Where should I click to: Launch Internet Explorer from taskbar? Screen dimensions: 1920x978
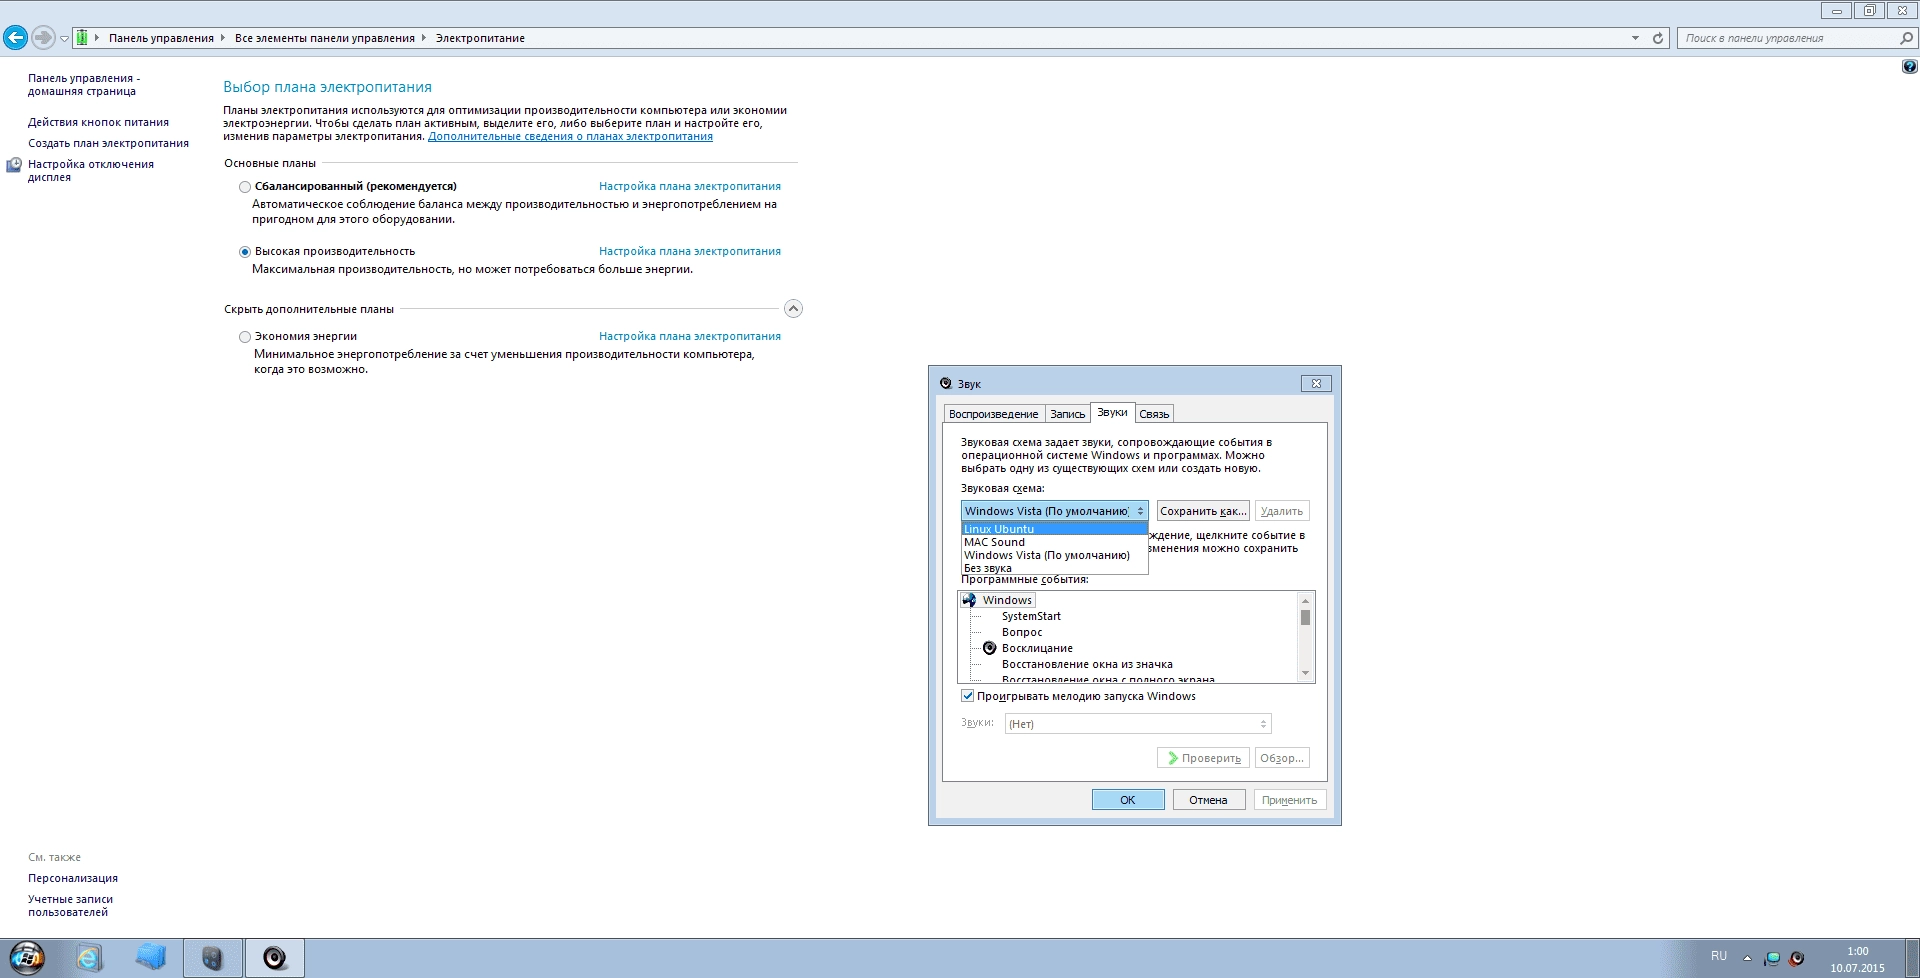89,958
